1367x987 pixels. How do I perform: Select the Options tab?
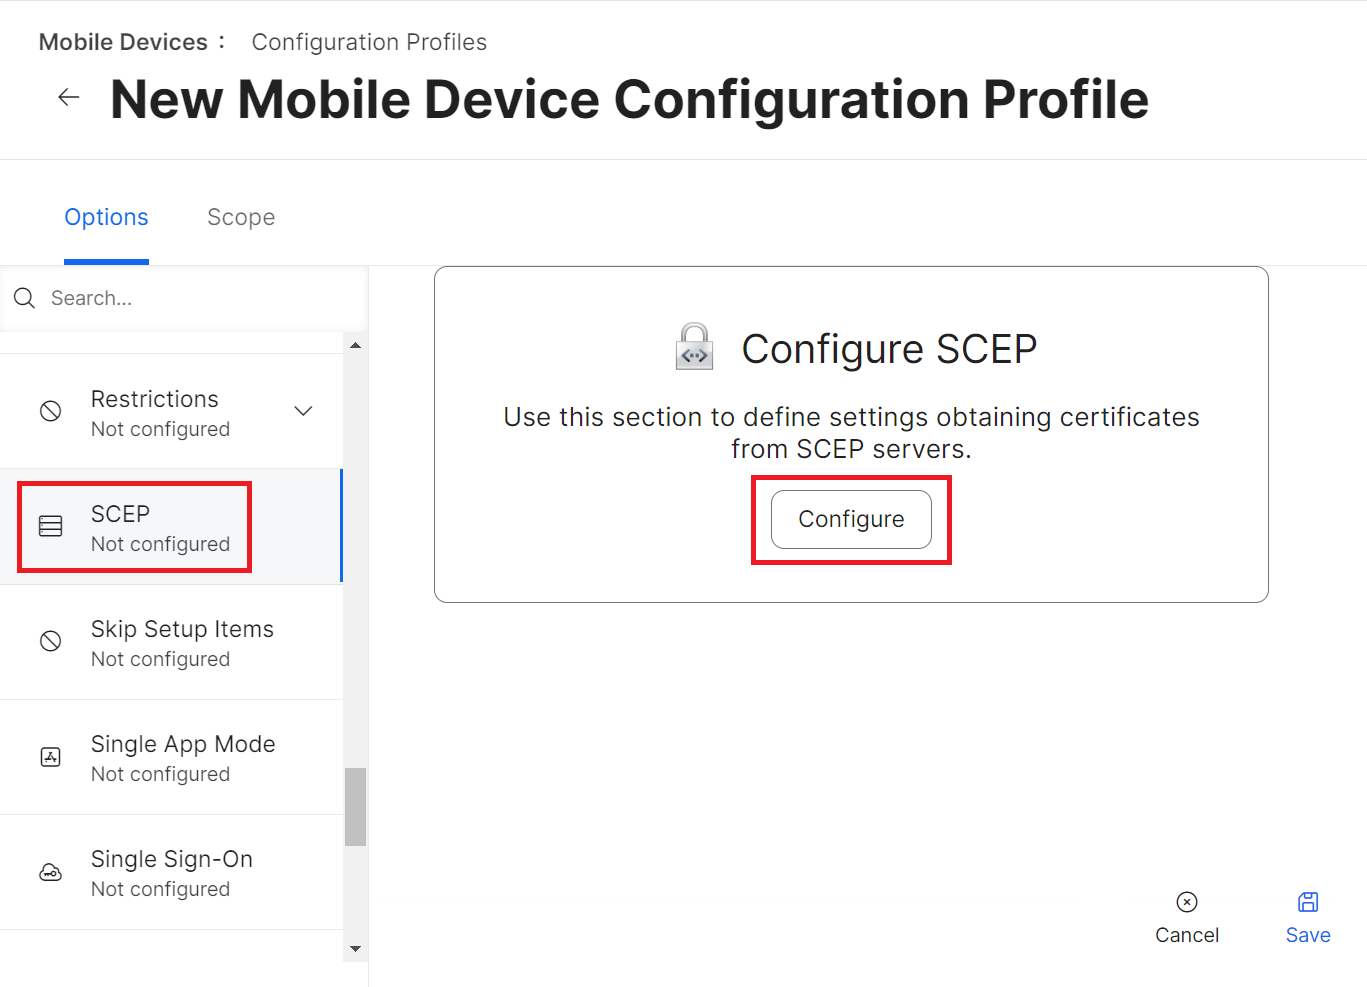106,217
